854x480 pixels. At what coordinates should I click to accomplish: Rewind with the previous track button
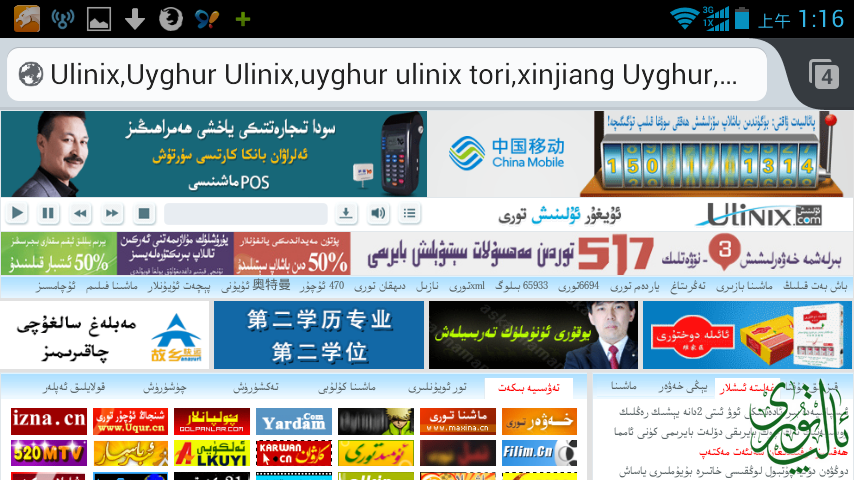pos(80,213)
